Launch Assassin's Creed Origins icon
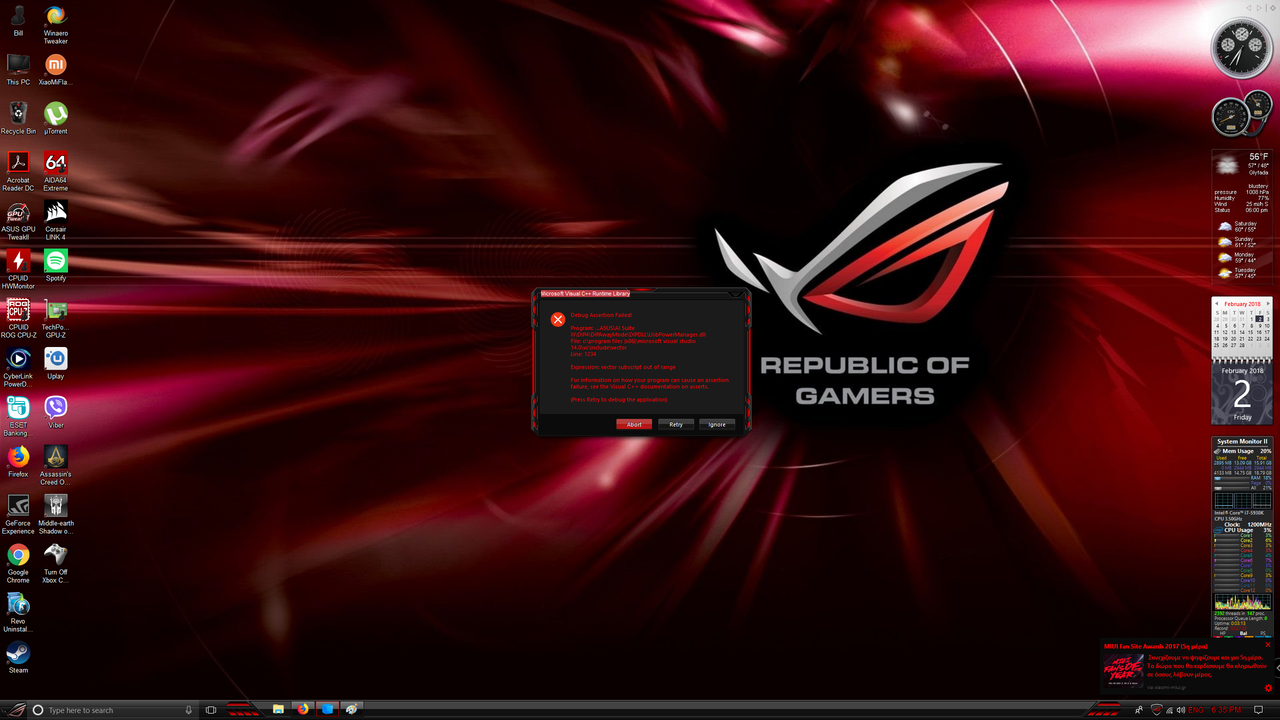This screenshot has width=1280, height=720. tap(56, 465)
